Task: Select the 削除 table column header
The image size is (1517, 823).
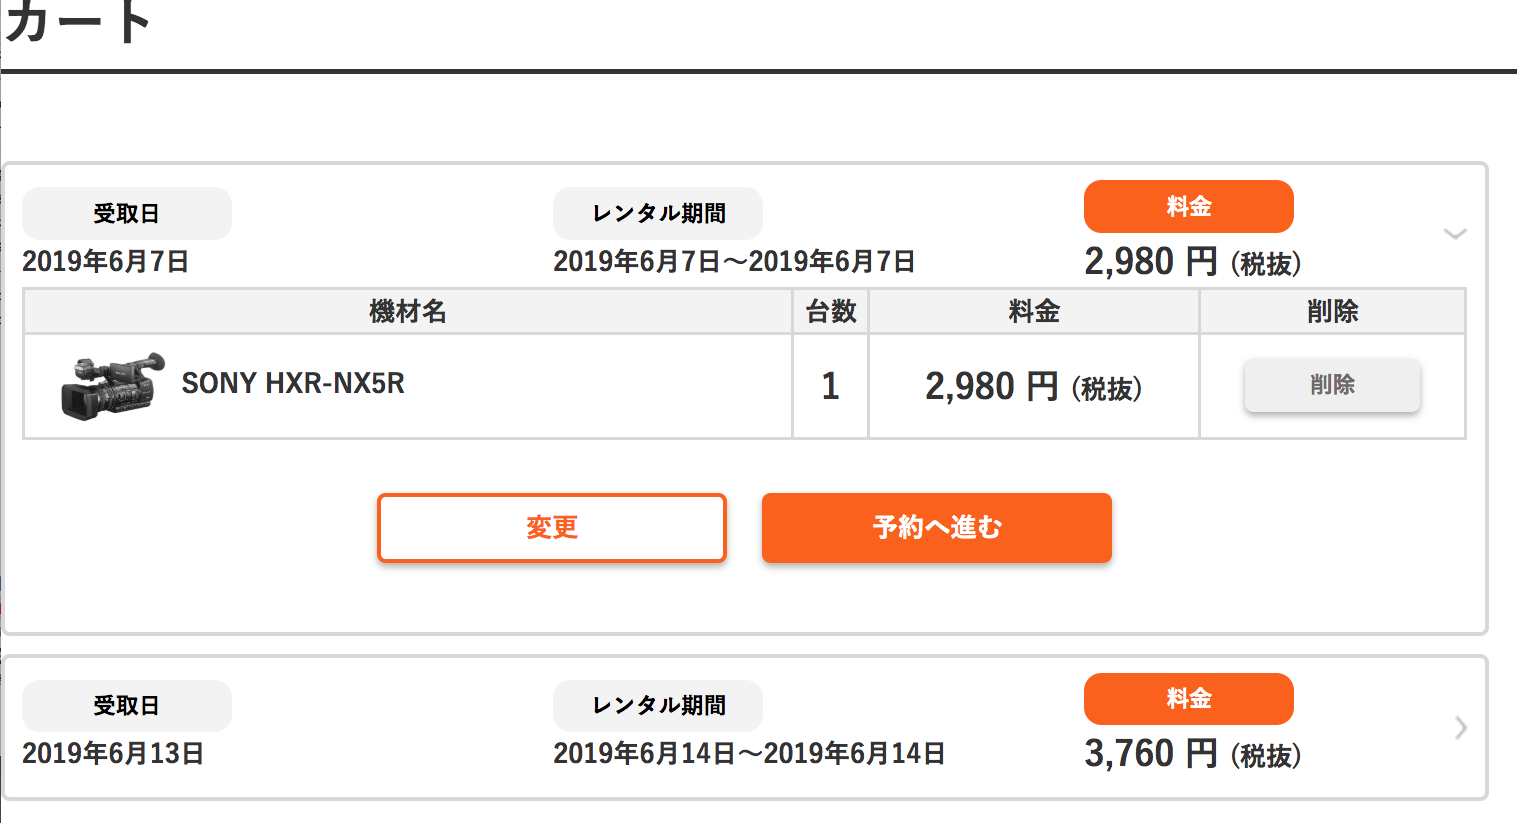Action: [x=1333, y=312]
